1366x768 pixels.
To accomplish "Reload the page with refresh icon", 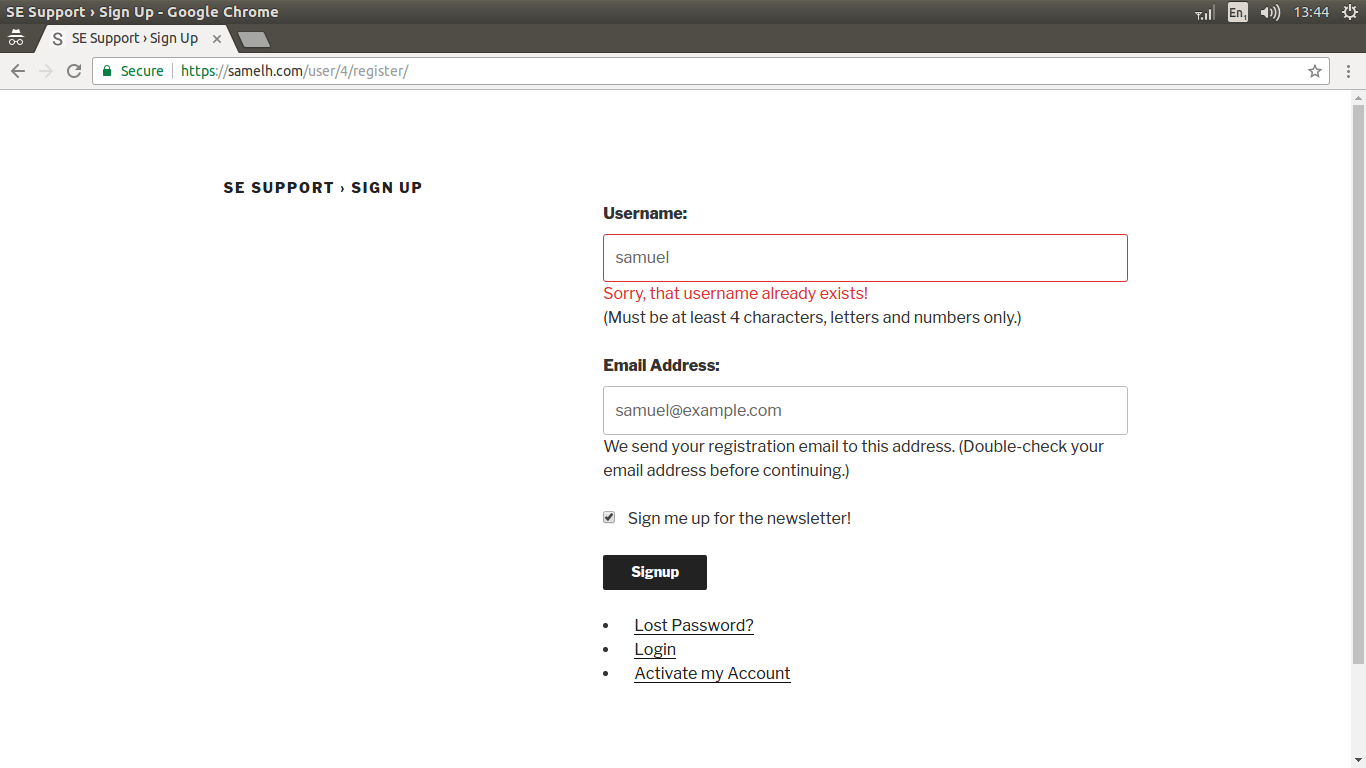I will [x=74, y=71].
